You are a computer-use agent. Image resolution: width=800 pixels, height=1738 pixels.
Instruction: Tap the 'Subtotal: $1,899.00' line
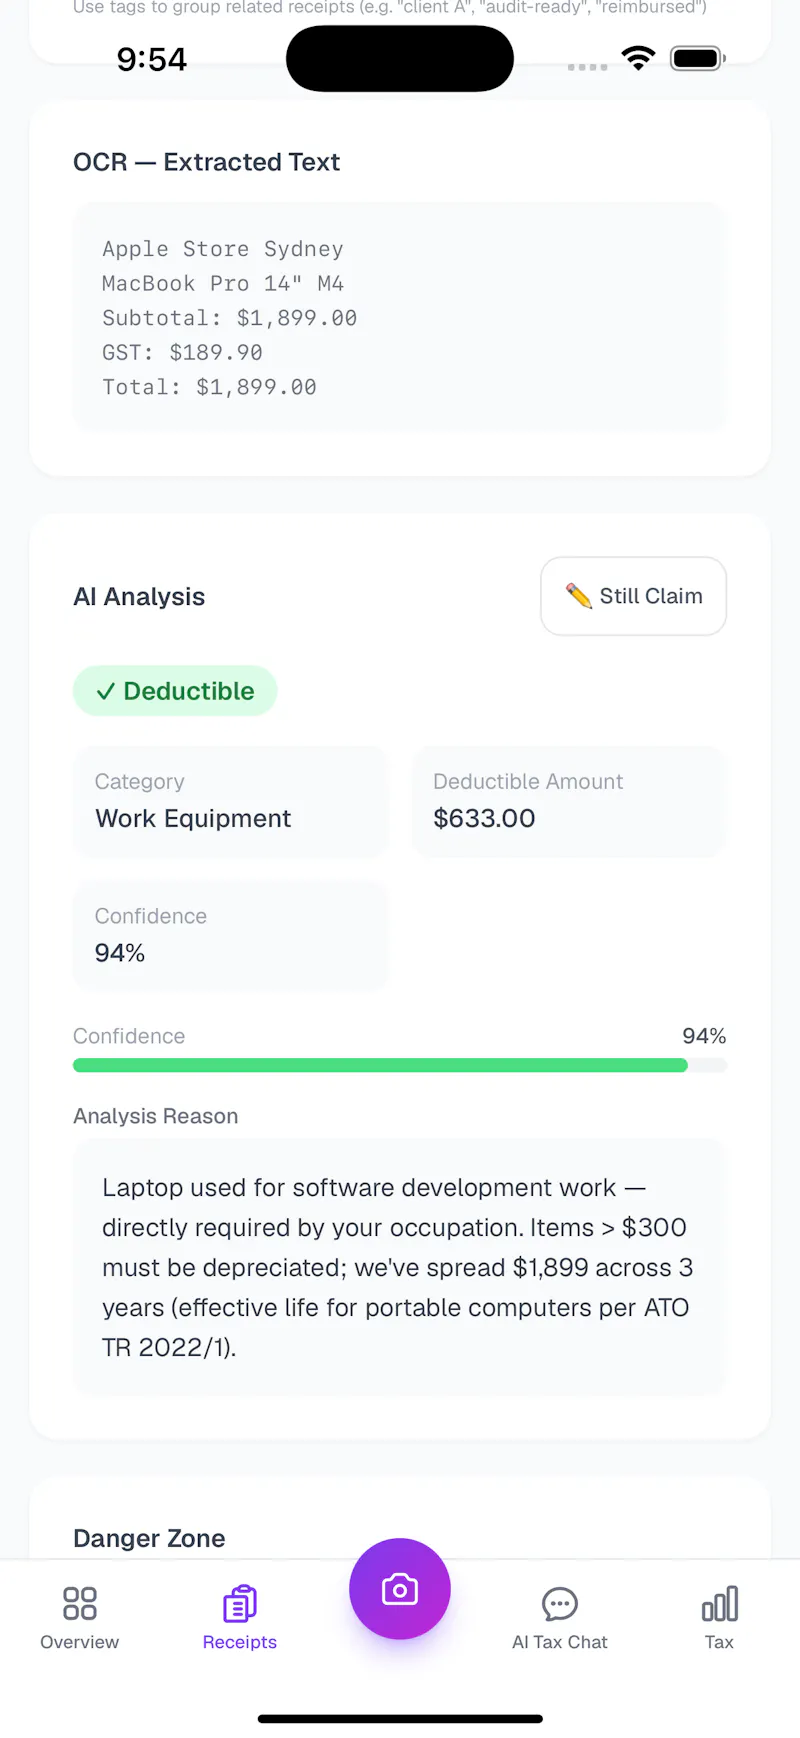(x=229, y=318)
